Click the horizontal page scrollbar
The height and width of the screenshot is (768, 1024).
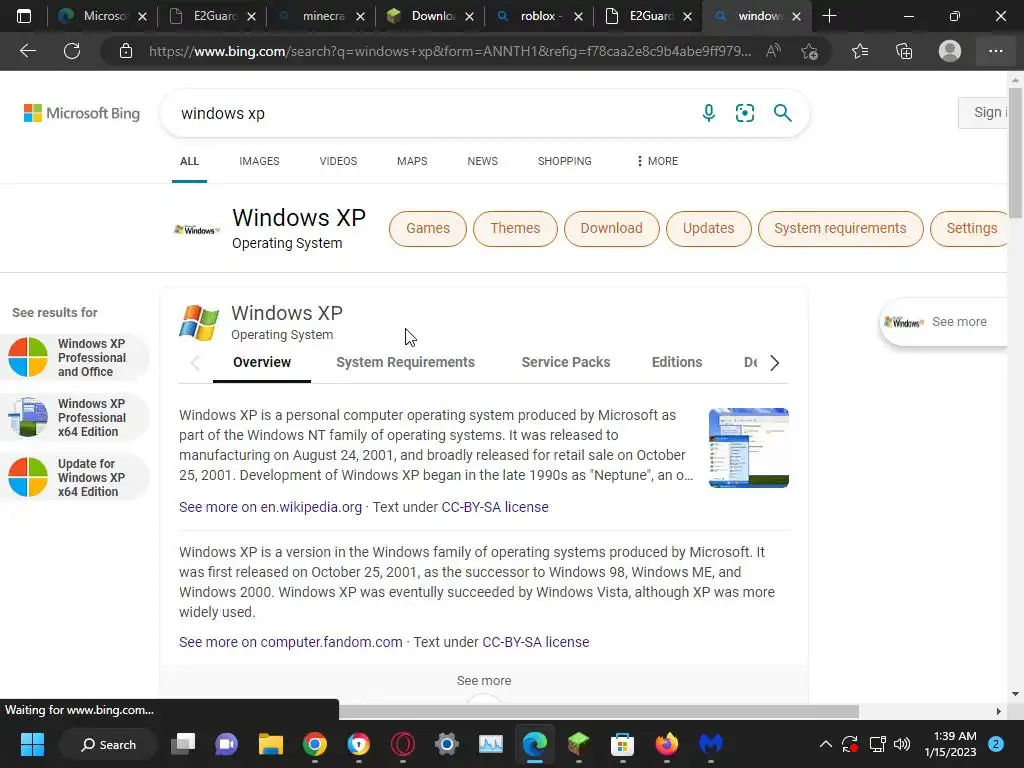click(x=599, y=711)
